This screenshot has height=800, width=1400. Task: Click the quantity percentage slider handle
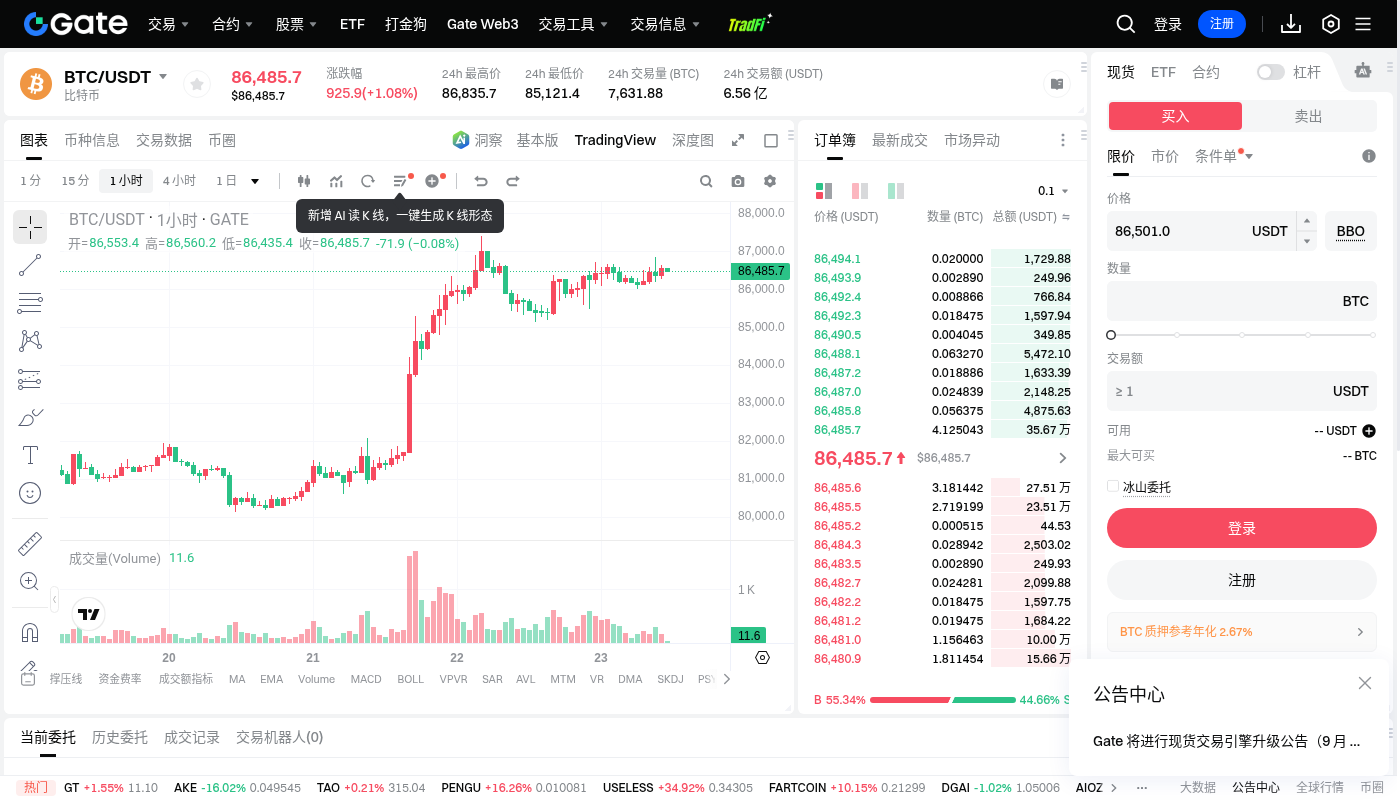(1111, 335)
